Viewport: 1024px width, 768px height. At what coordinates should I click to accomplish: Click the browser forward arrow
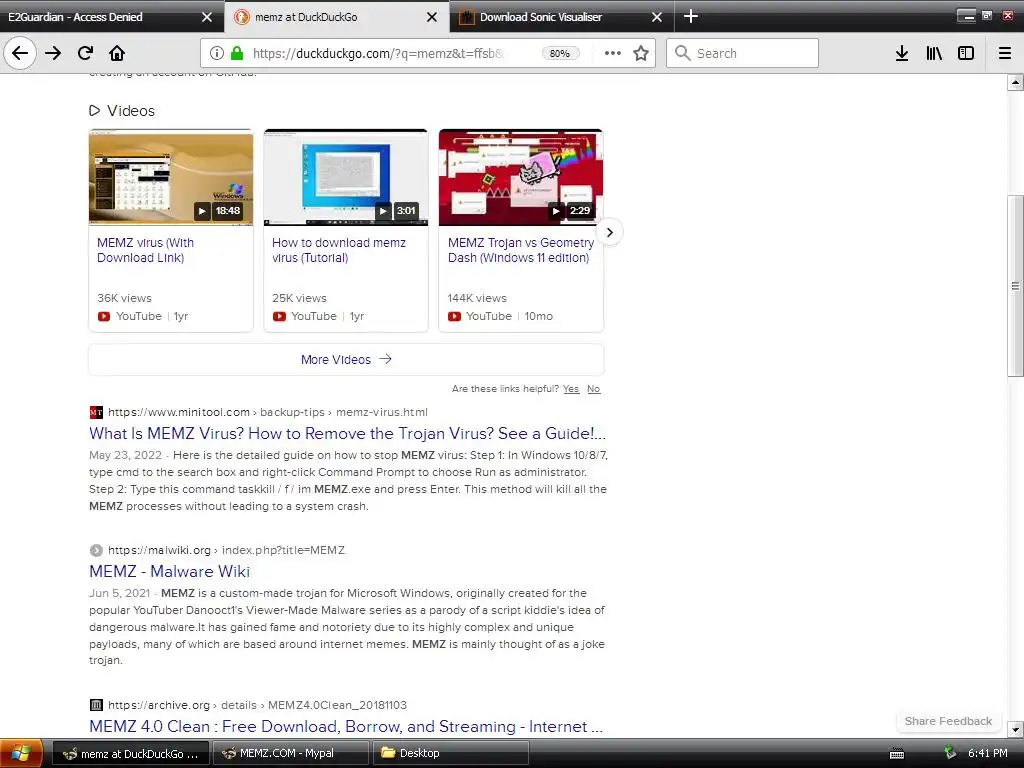click(53, 53)
